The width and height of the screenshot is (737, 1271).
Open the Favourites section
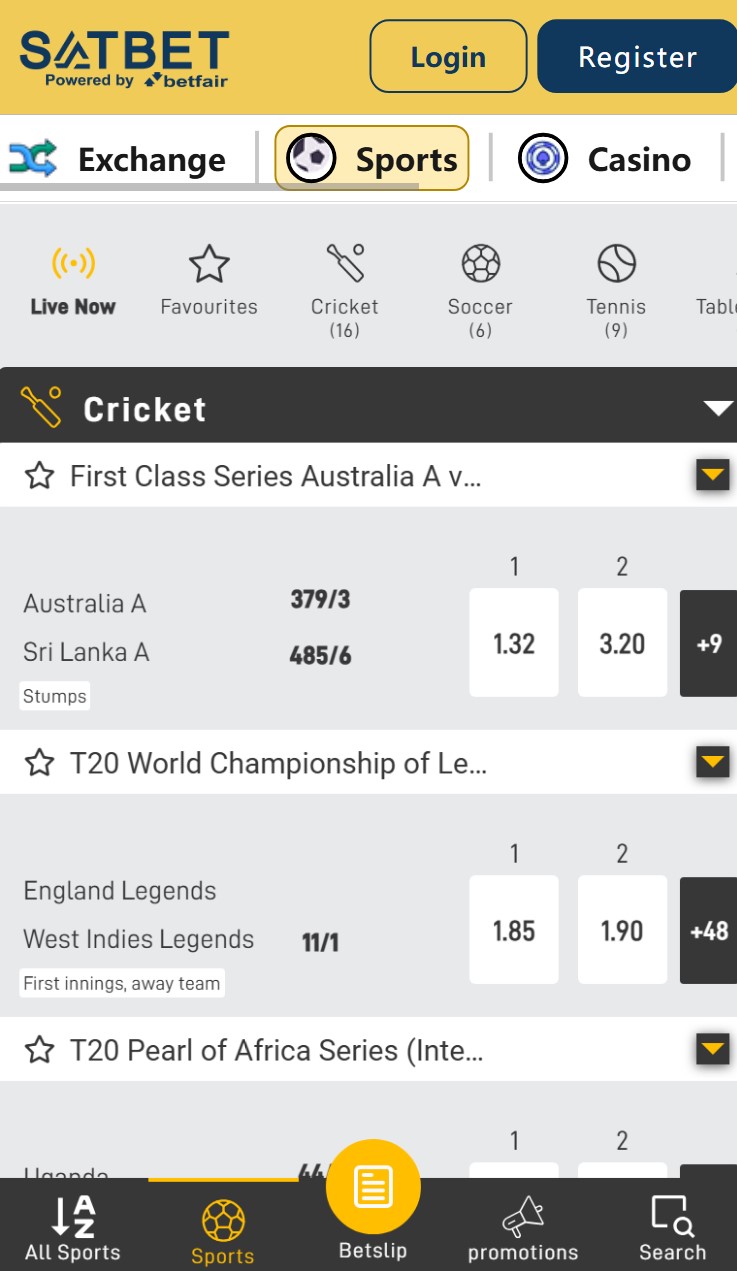(x=209, y=278)
